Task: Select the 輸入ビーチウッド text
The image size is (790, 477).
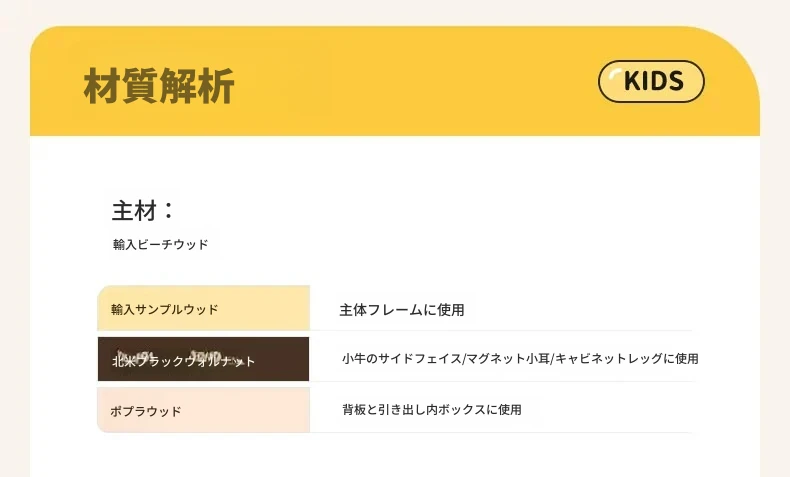Action: tap(160, 244)
